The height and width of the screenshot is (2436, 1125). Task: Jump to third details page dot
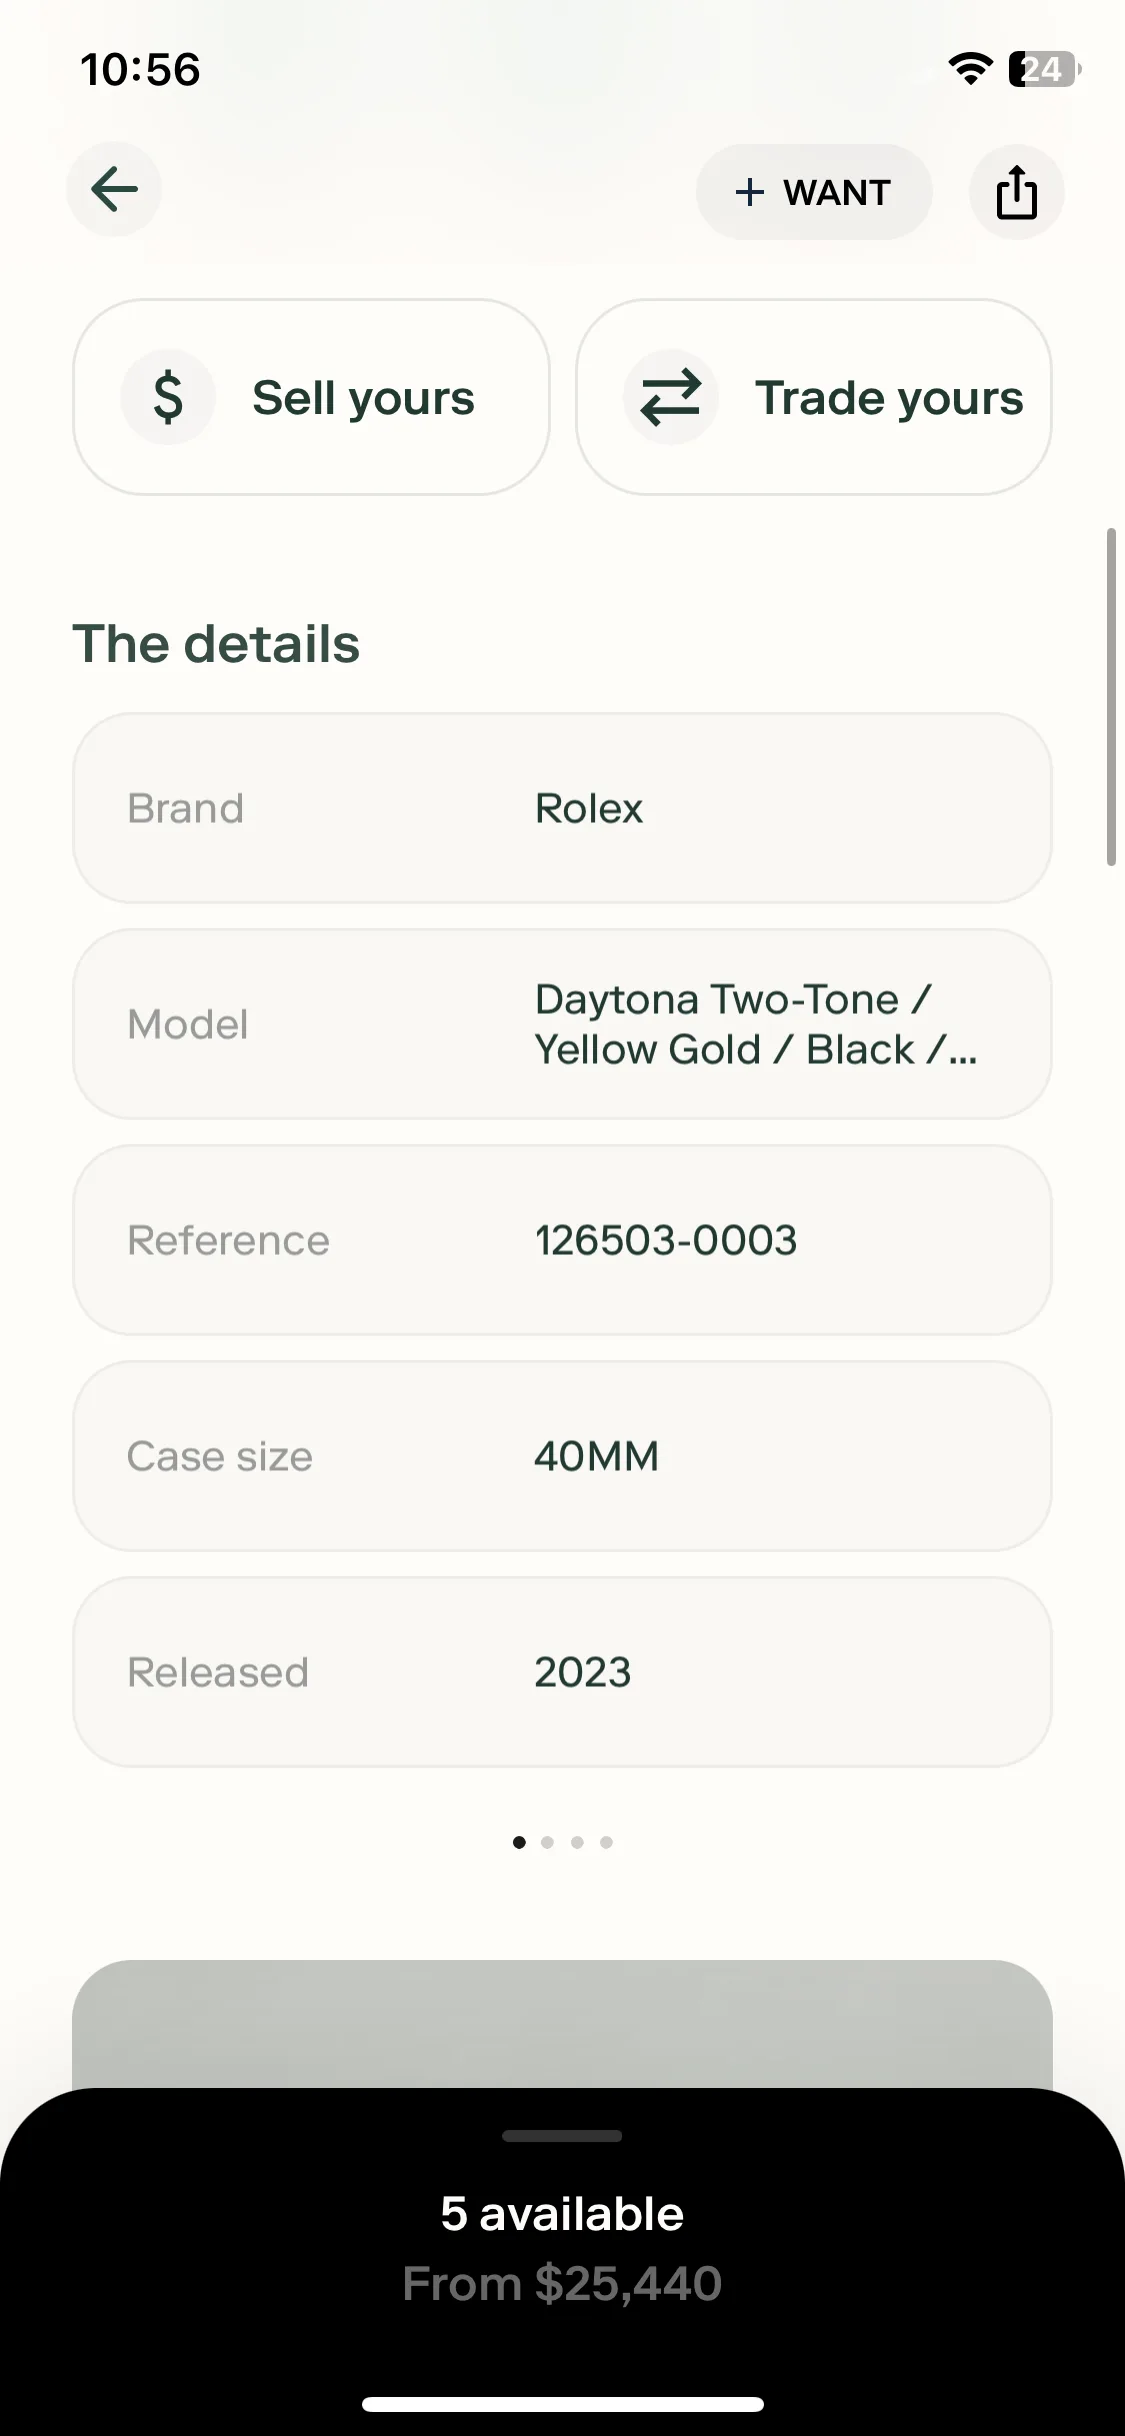(577, 1842)
